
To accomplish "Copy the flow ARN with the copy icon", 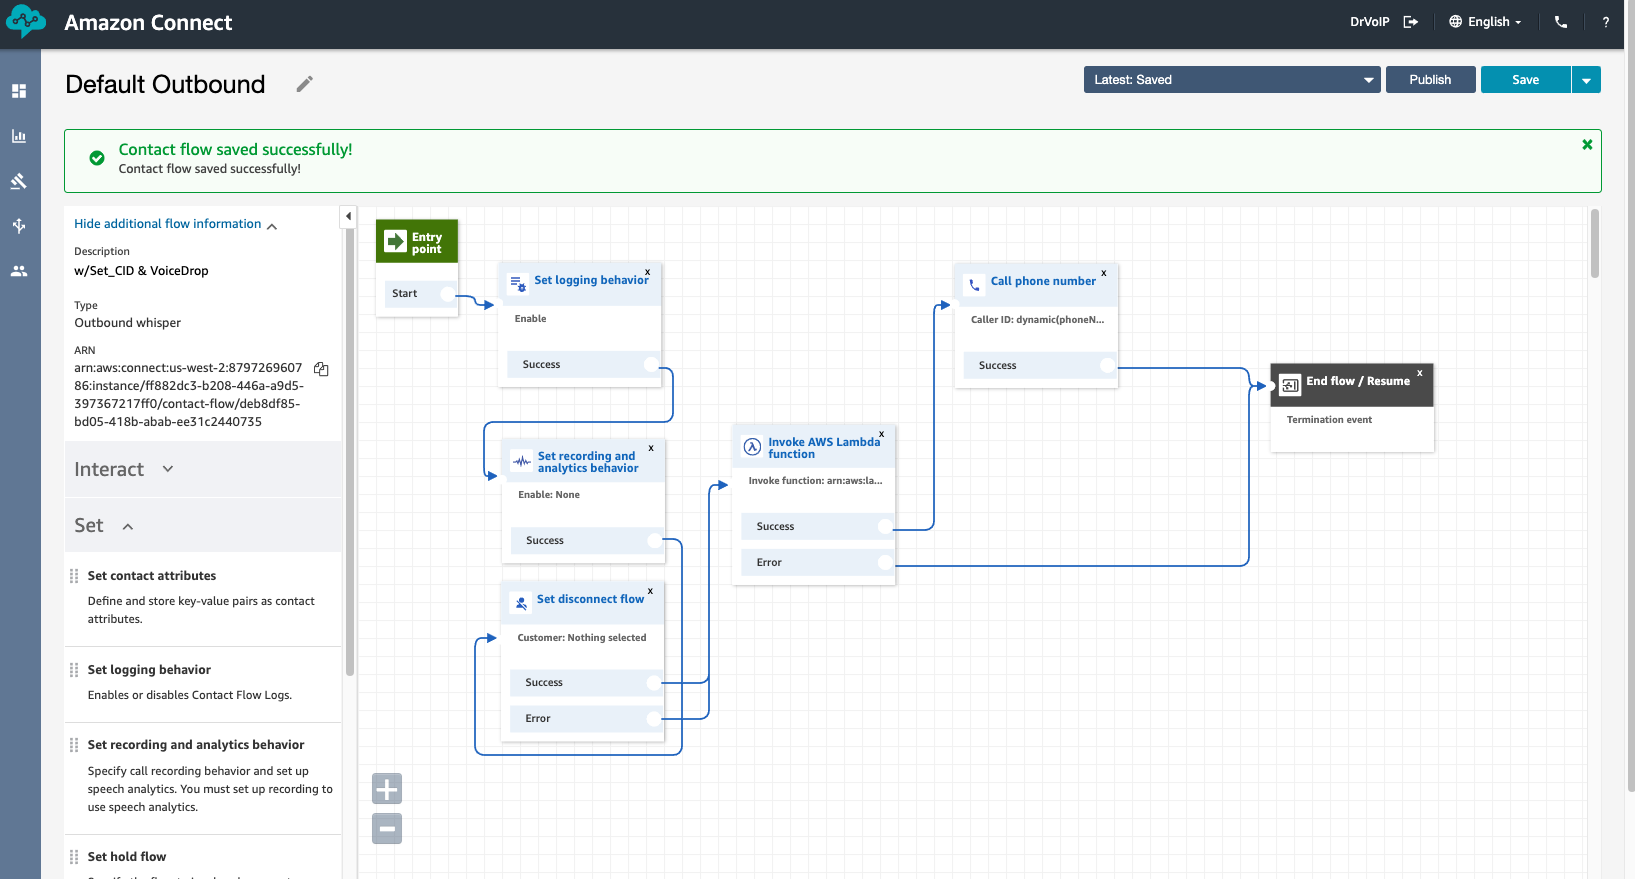I will tap(321, 369).
